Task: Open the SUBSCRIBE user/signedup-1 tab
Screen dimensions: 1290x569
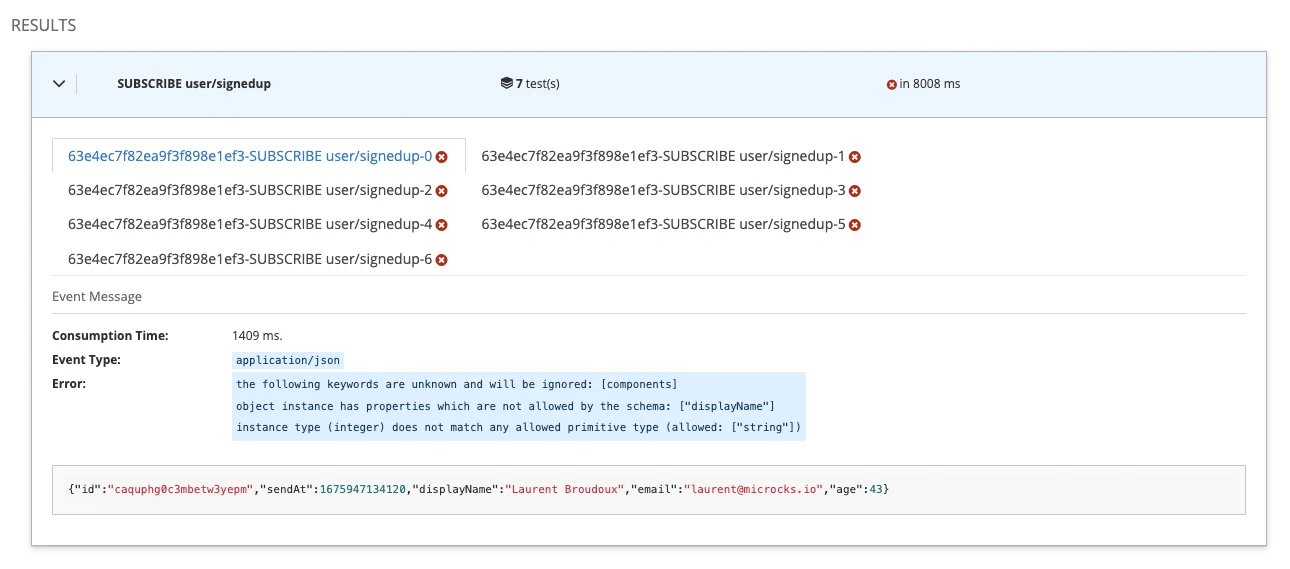Action: click(663, 157)
